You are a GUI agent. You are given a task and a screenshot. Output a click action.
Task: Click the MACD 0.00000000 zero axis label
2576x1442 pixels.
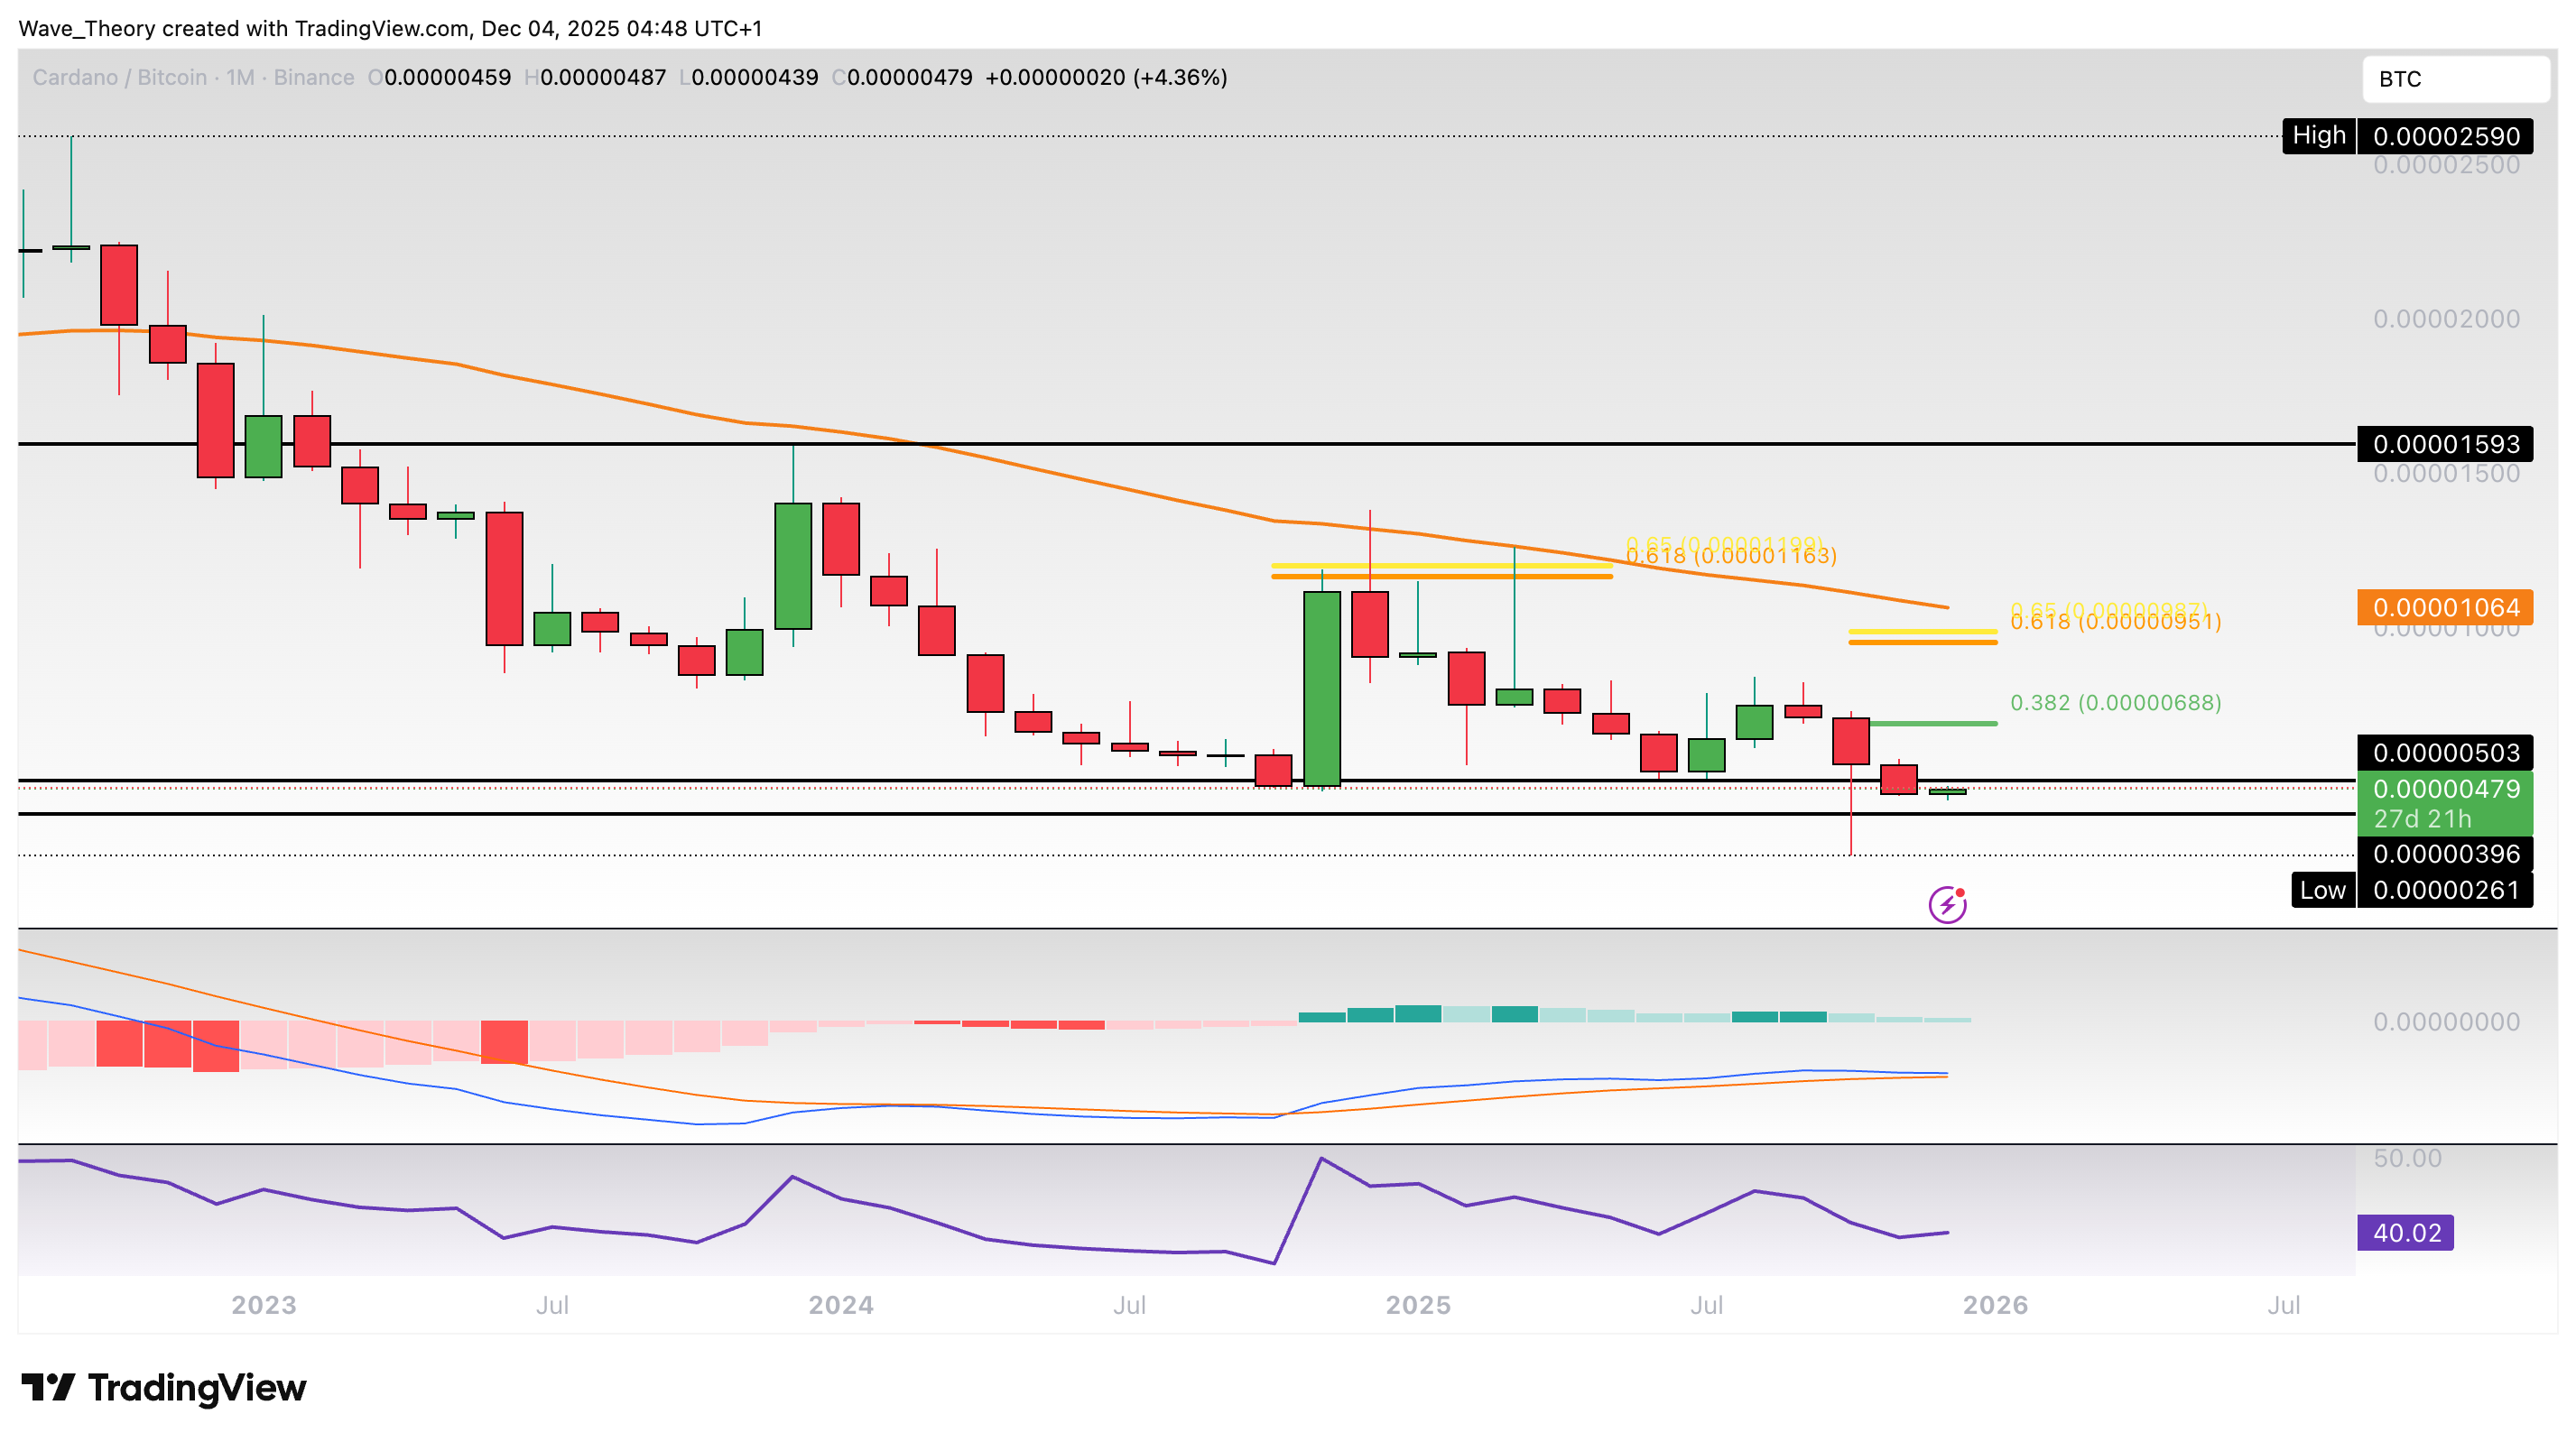tap(2445, 1021)
